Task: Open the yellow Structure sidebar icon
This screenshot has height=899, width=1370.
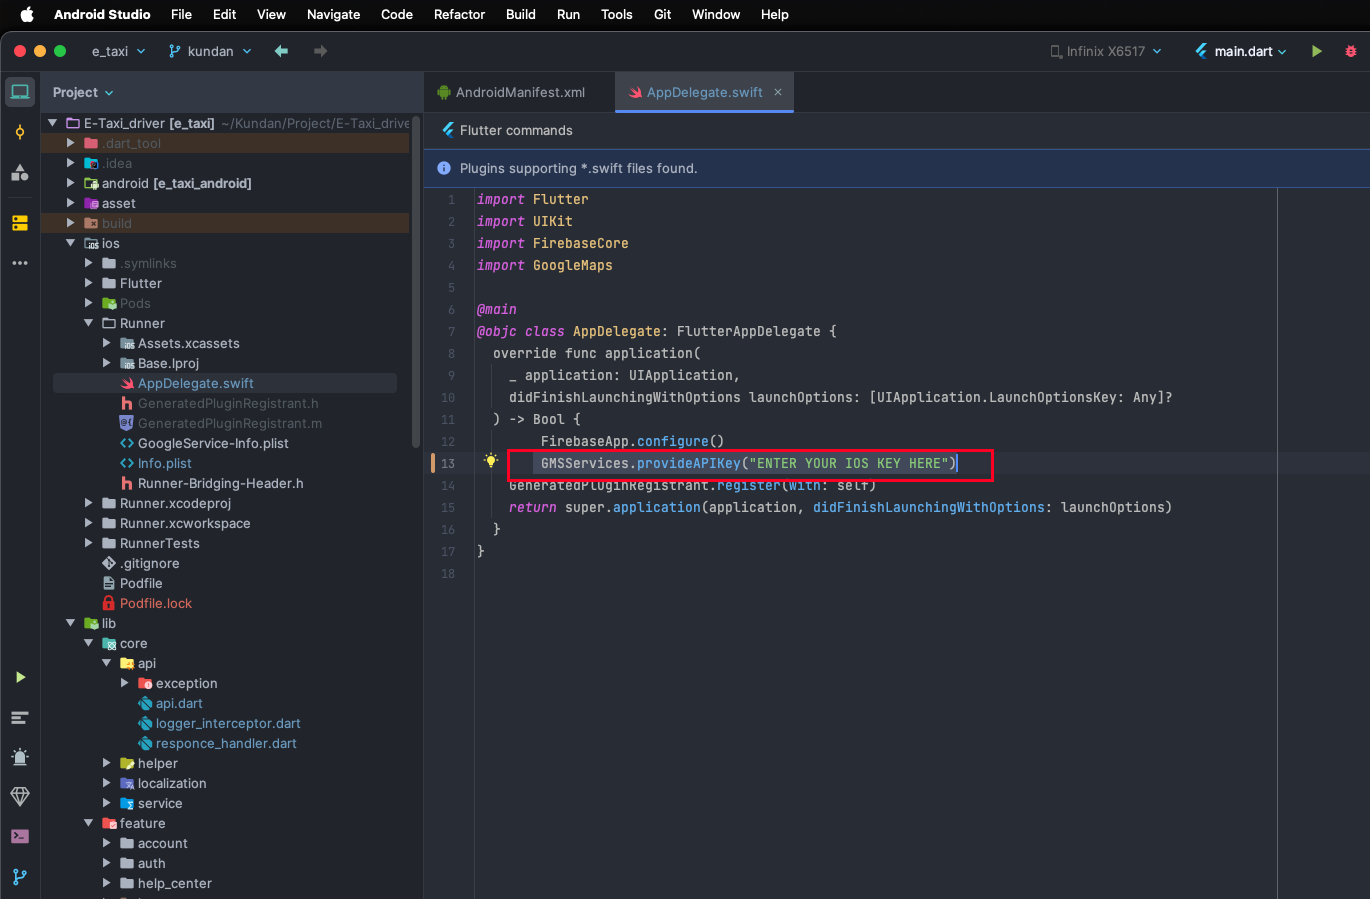Action: (20, 223)
